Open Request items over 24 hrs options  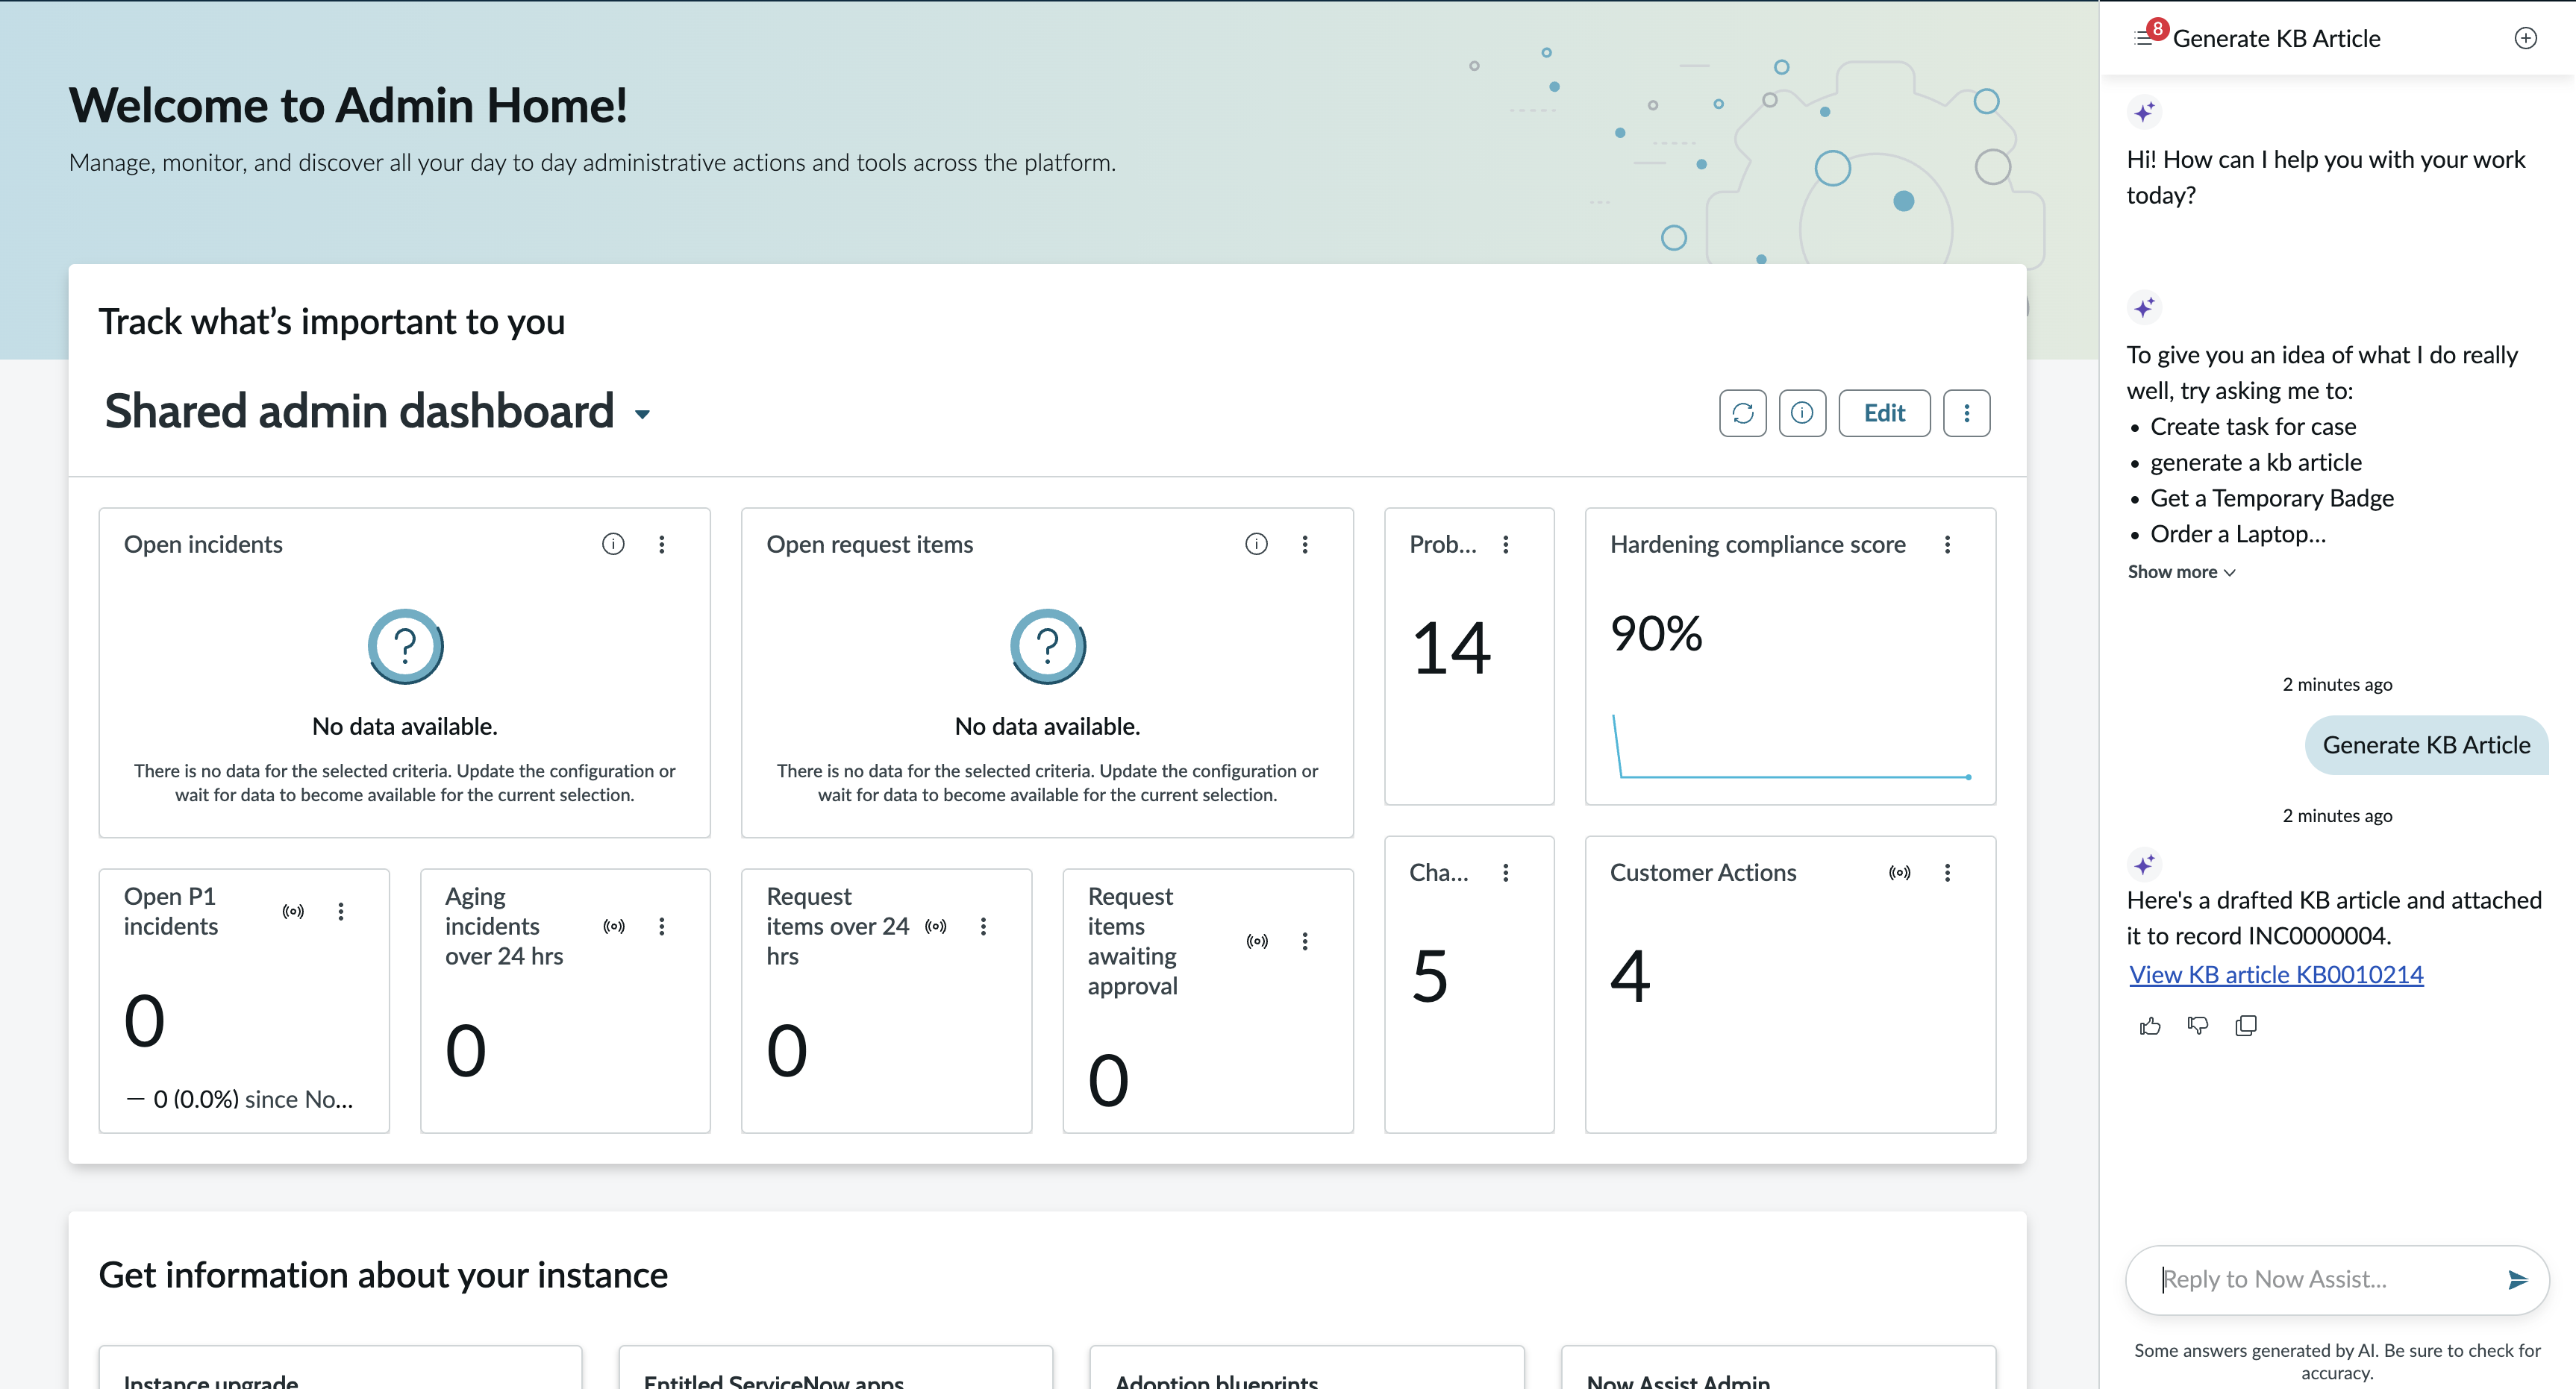point(983,926)
